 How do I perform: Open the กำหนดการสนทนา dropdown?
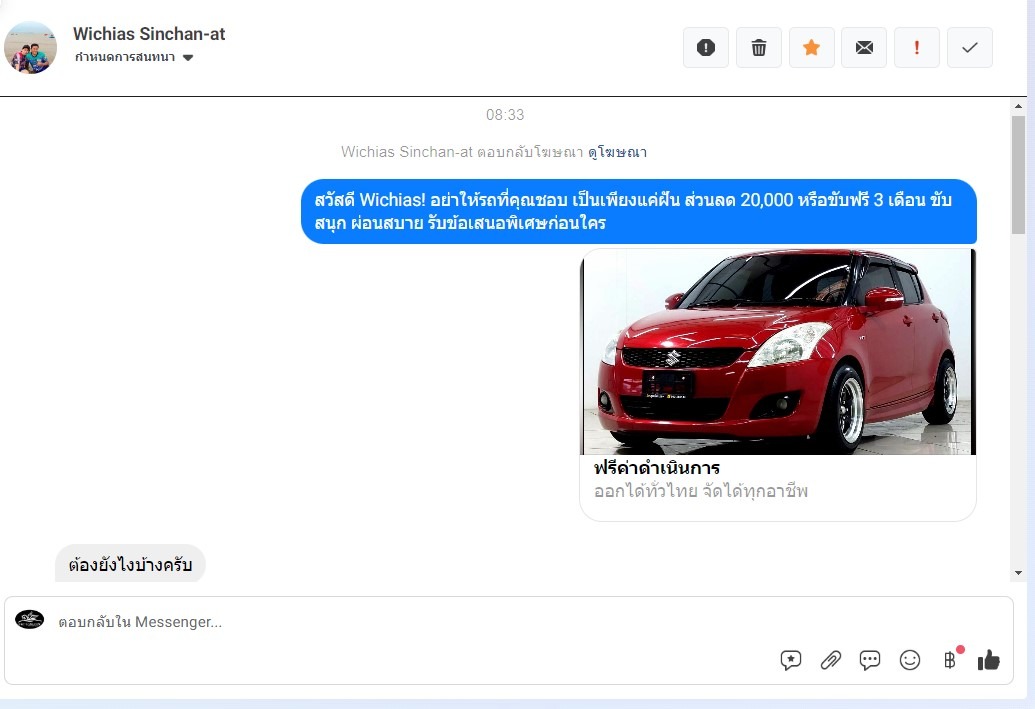tap(133, 57)
